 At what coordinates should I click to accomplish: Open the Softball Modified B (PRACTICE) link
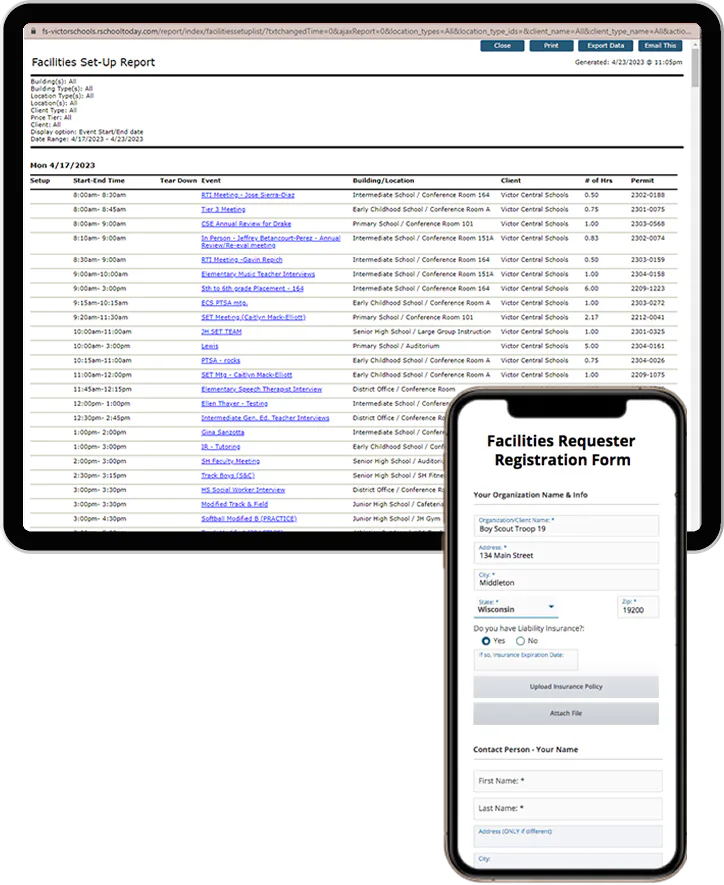point(249,519)
